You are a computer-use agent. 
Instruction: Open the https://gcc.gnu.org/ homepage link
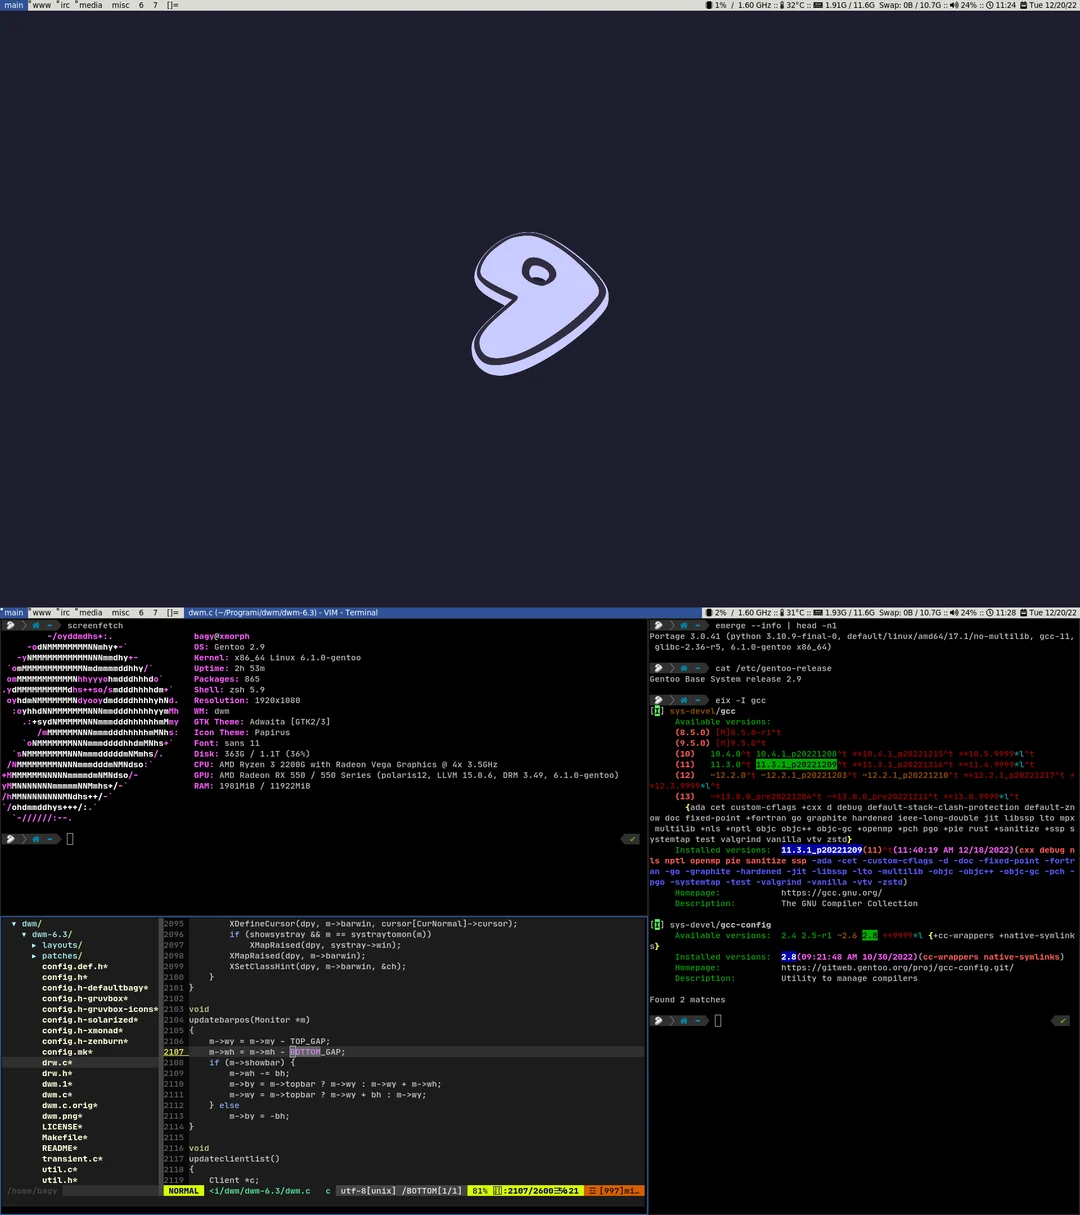tap(832, 892)
